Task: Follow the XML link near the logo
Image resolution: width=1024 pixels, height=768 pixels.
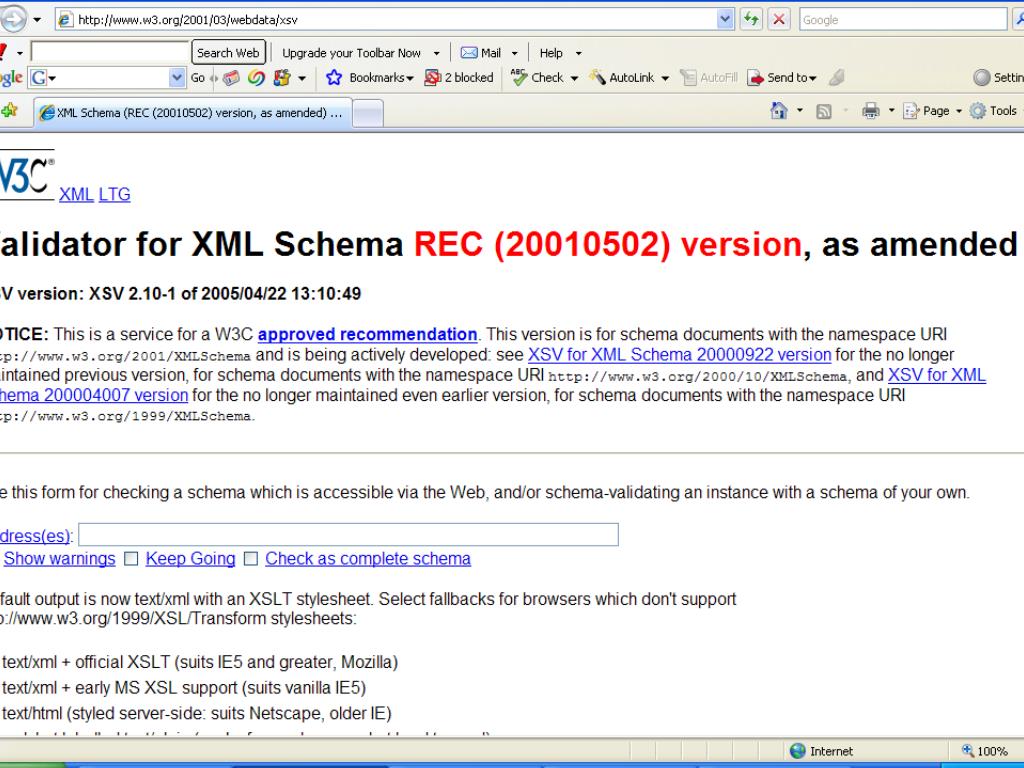Action: point(76,195)
